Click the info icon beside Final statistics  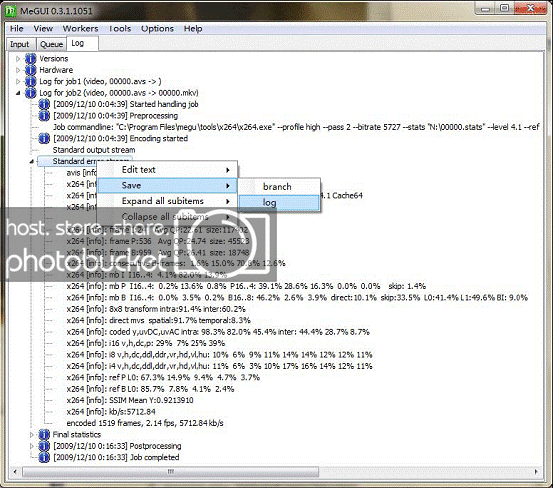[44, 434]
